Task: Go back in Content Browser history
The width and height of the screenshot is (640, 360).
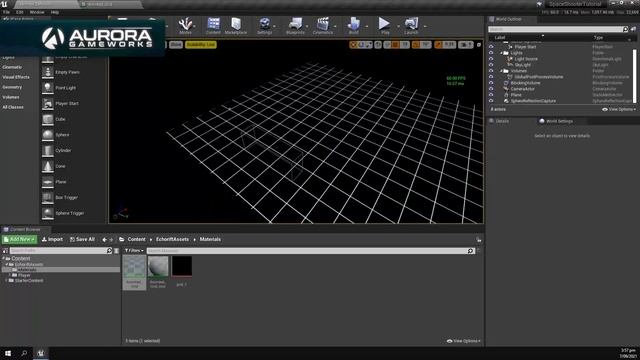Action: (104, 240)
